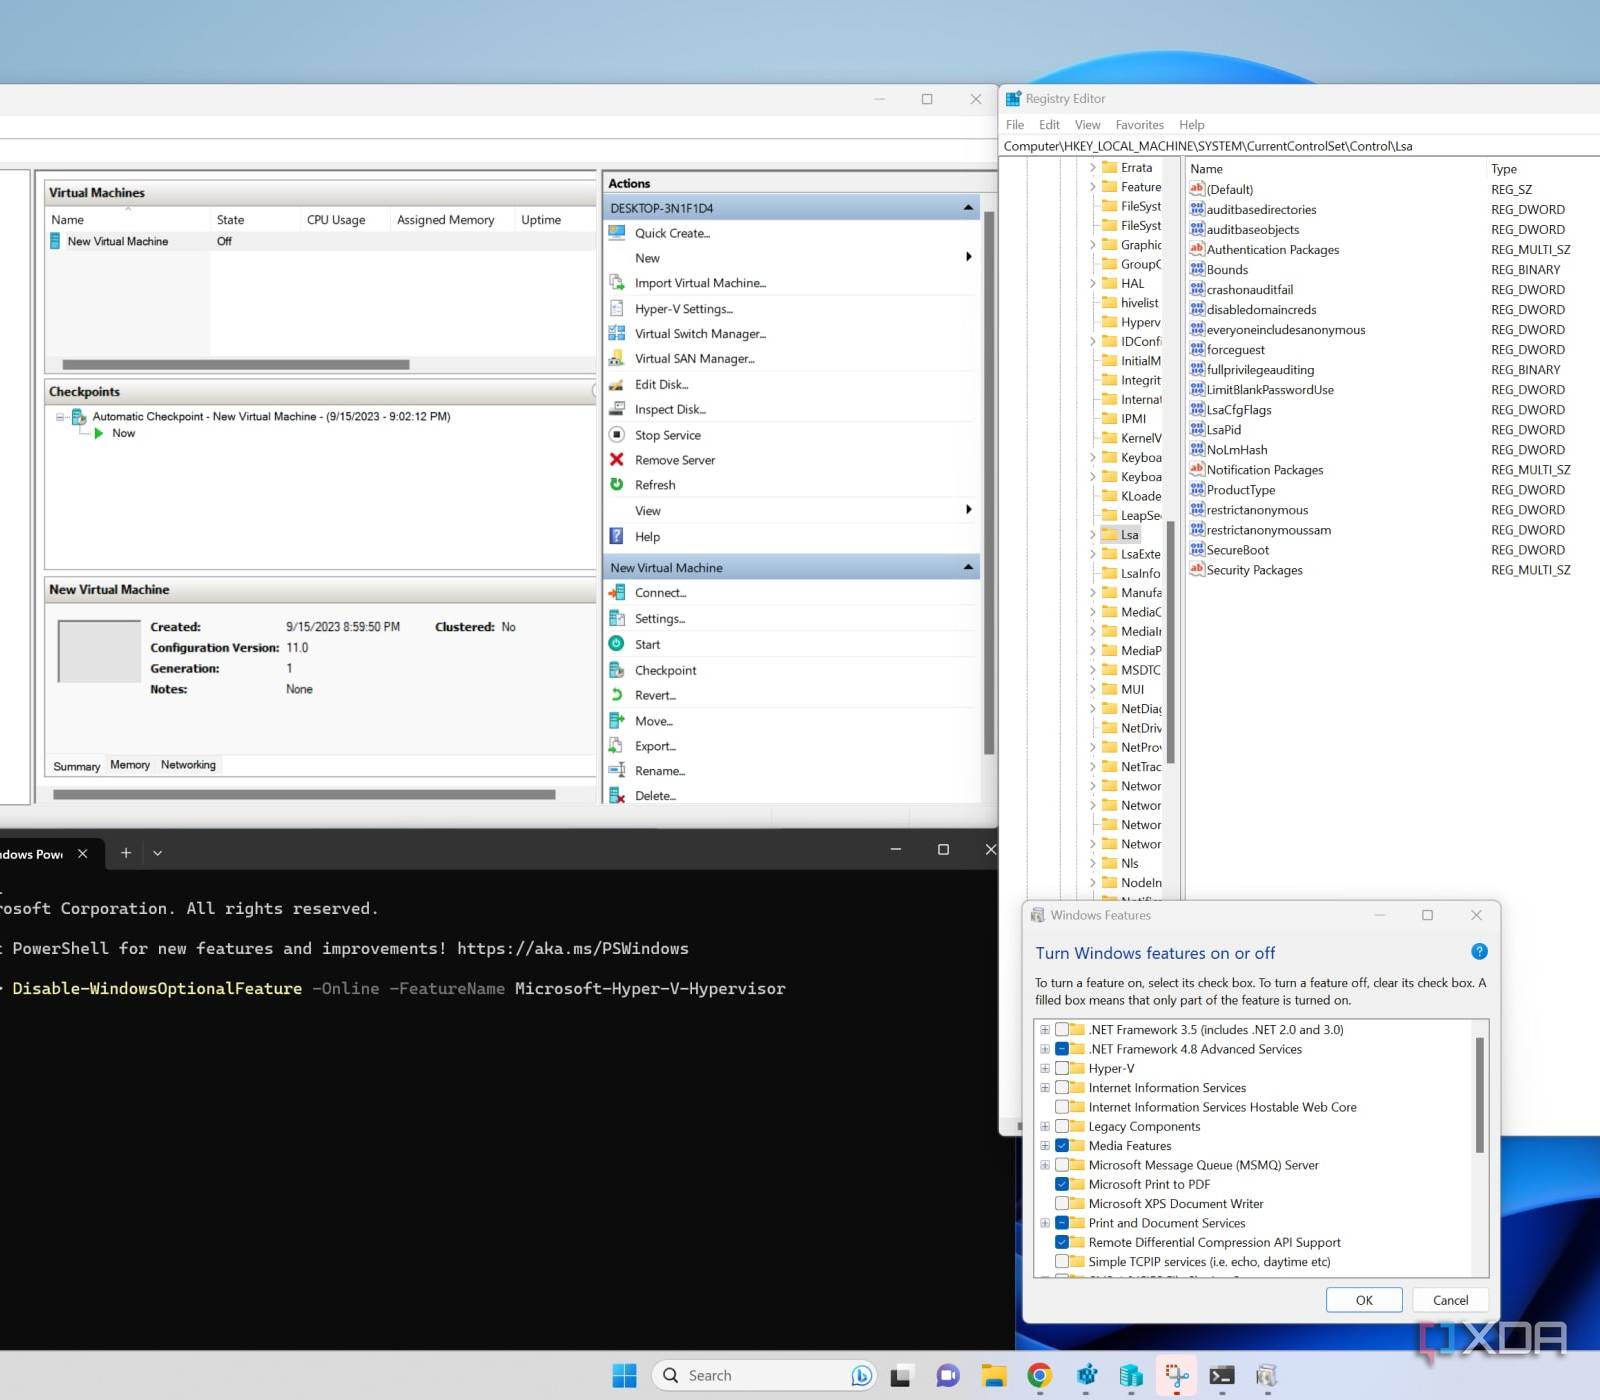Enable the Hyper-V feature checkbox
The height and width of the screenshot is (1400, 1600).
click(1062, 1068)
